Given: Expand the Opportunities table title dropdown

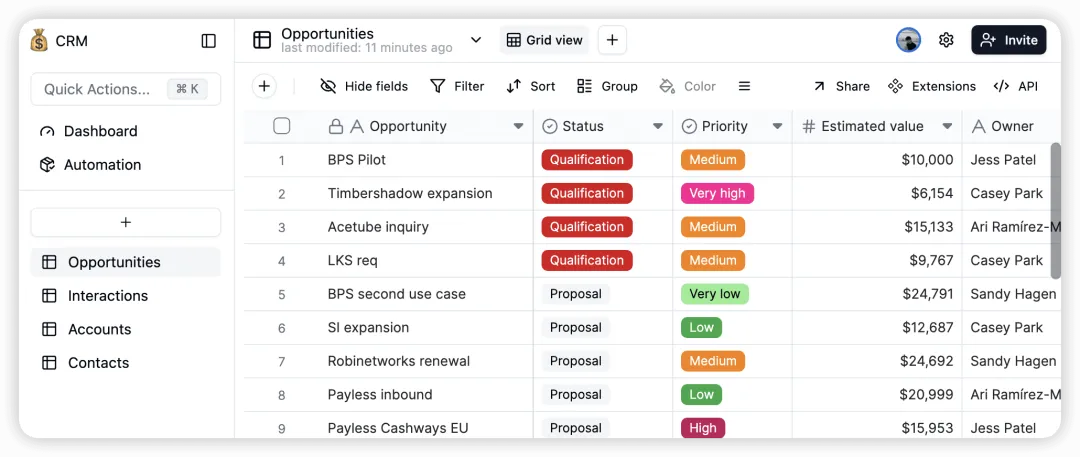Looking at the screenshot, I should [x=475, y=40].
